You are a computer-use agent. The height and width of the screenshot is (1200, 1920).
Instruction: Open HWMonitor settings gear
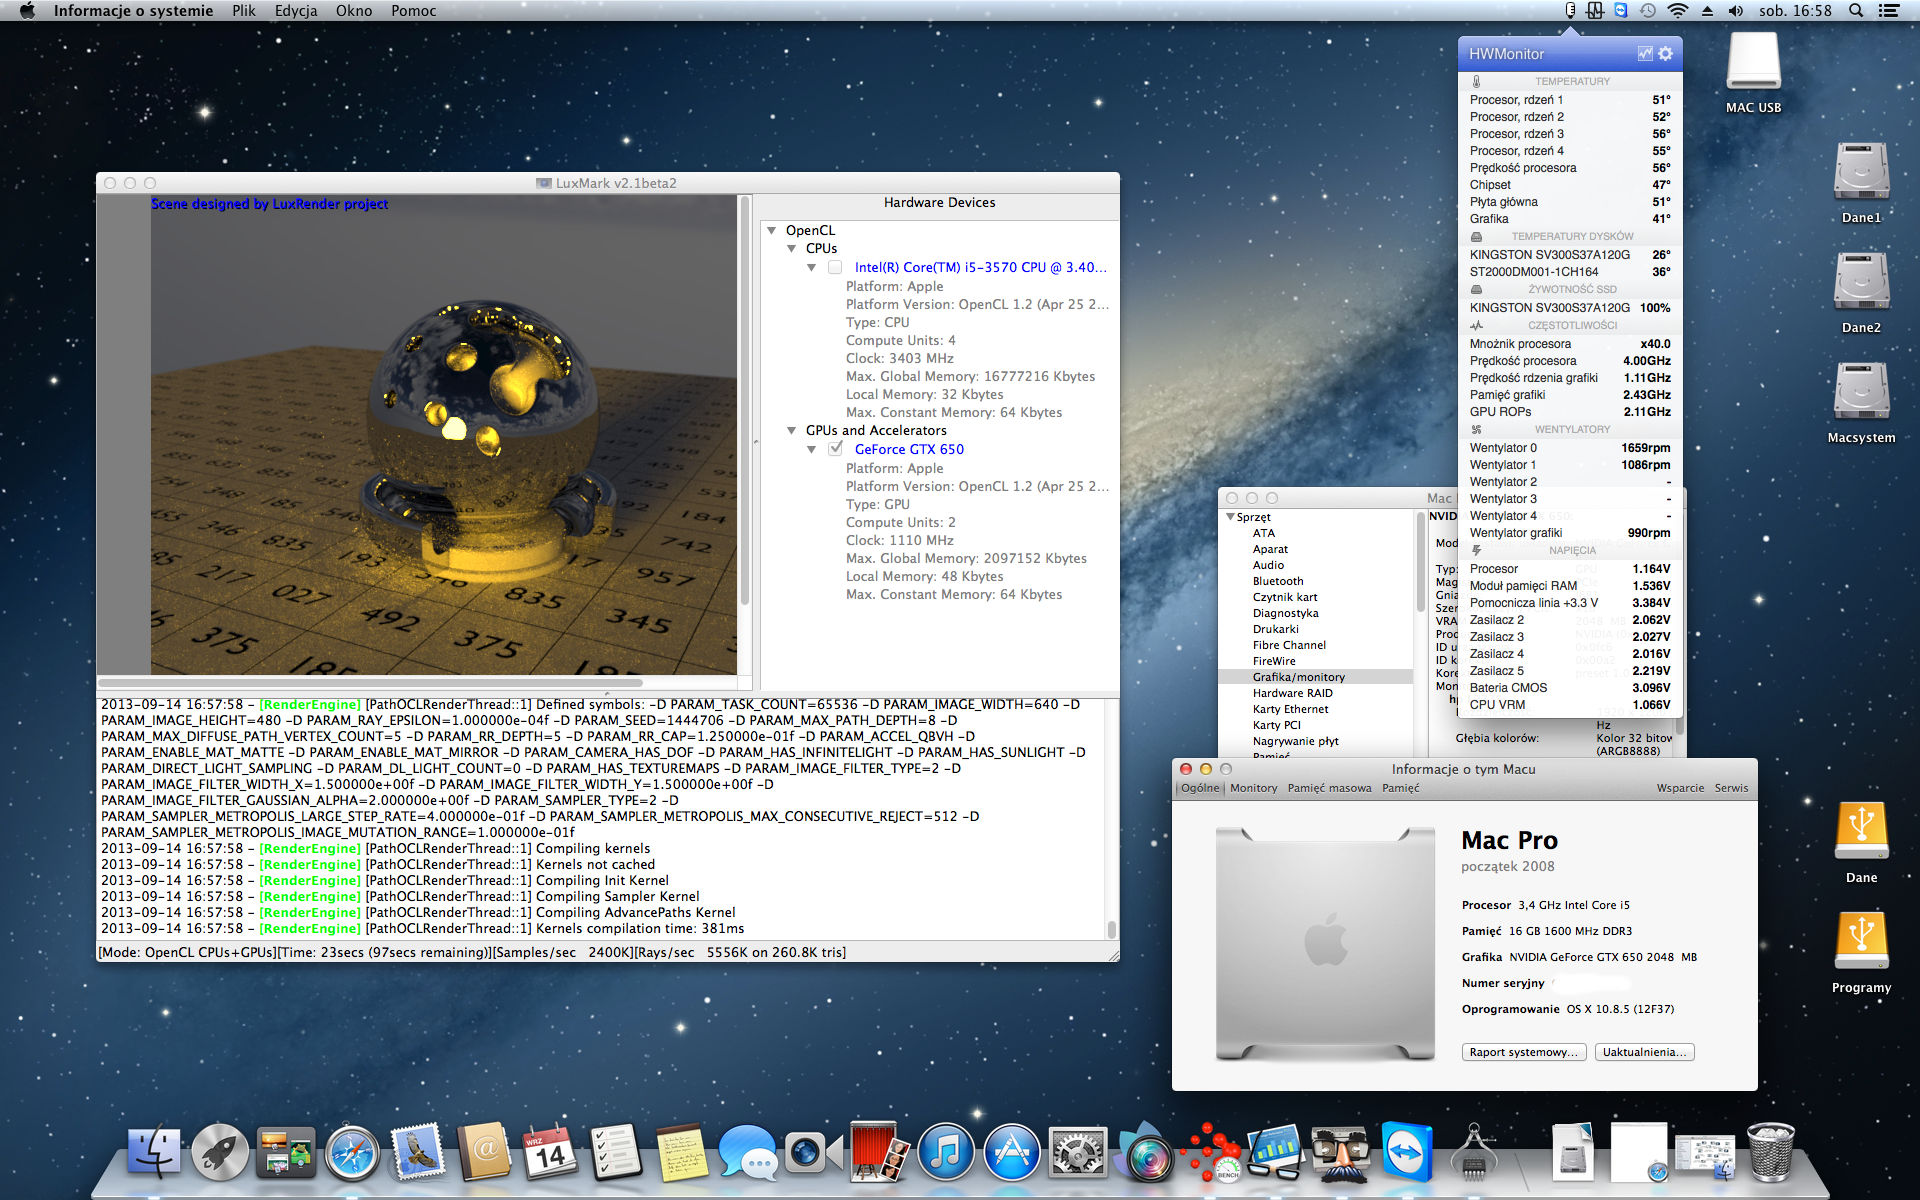tap(1665, 54)
